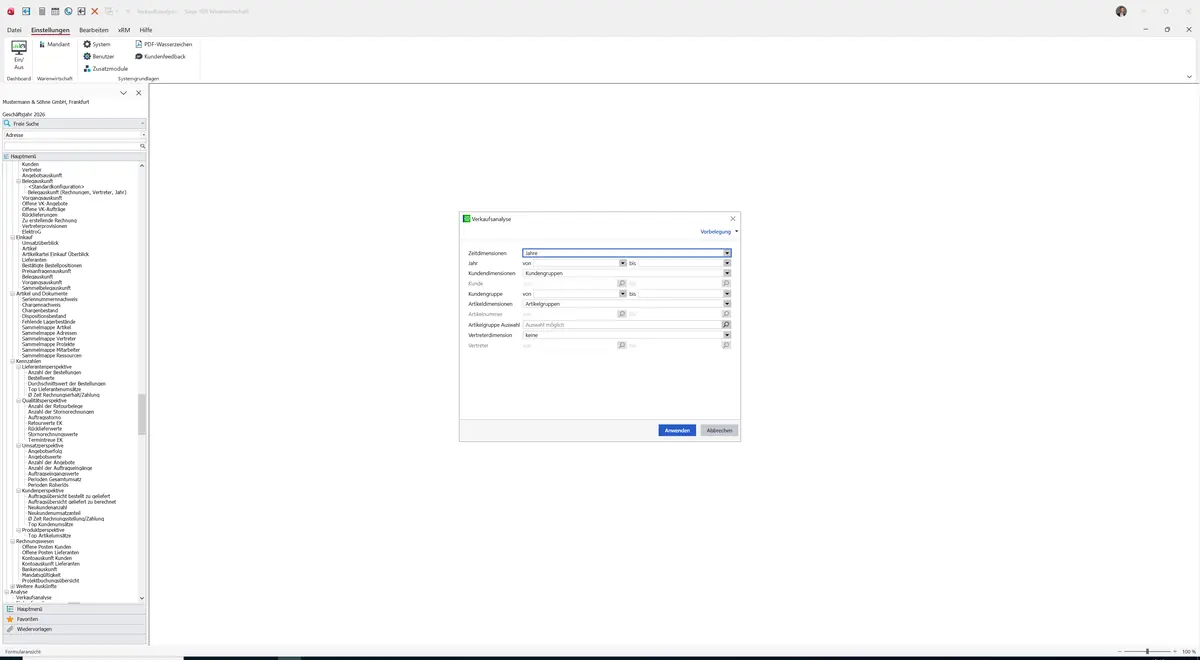This screenshot has height=660, width=1200.
Task: Open the Hilfe tab
Action: [146, 30]
